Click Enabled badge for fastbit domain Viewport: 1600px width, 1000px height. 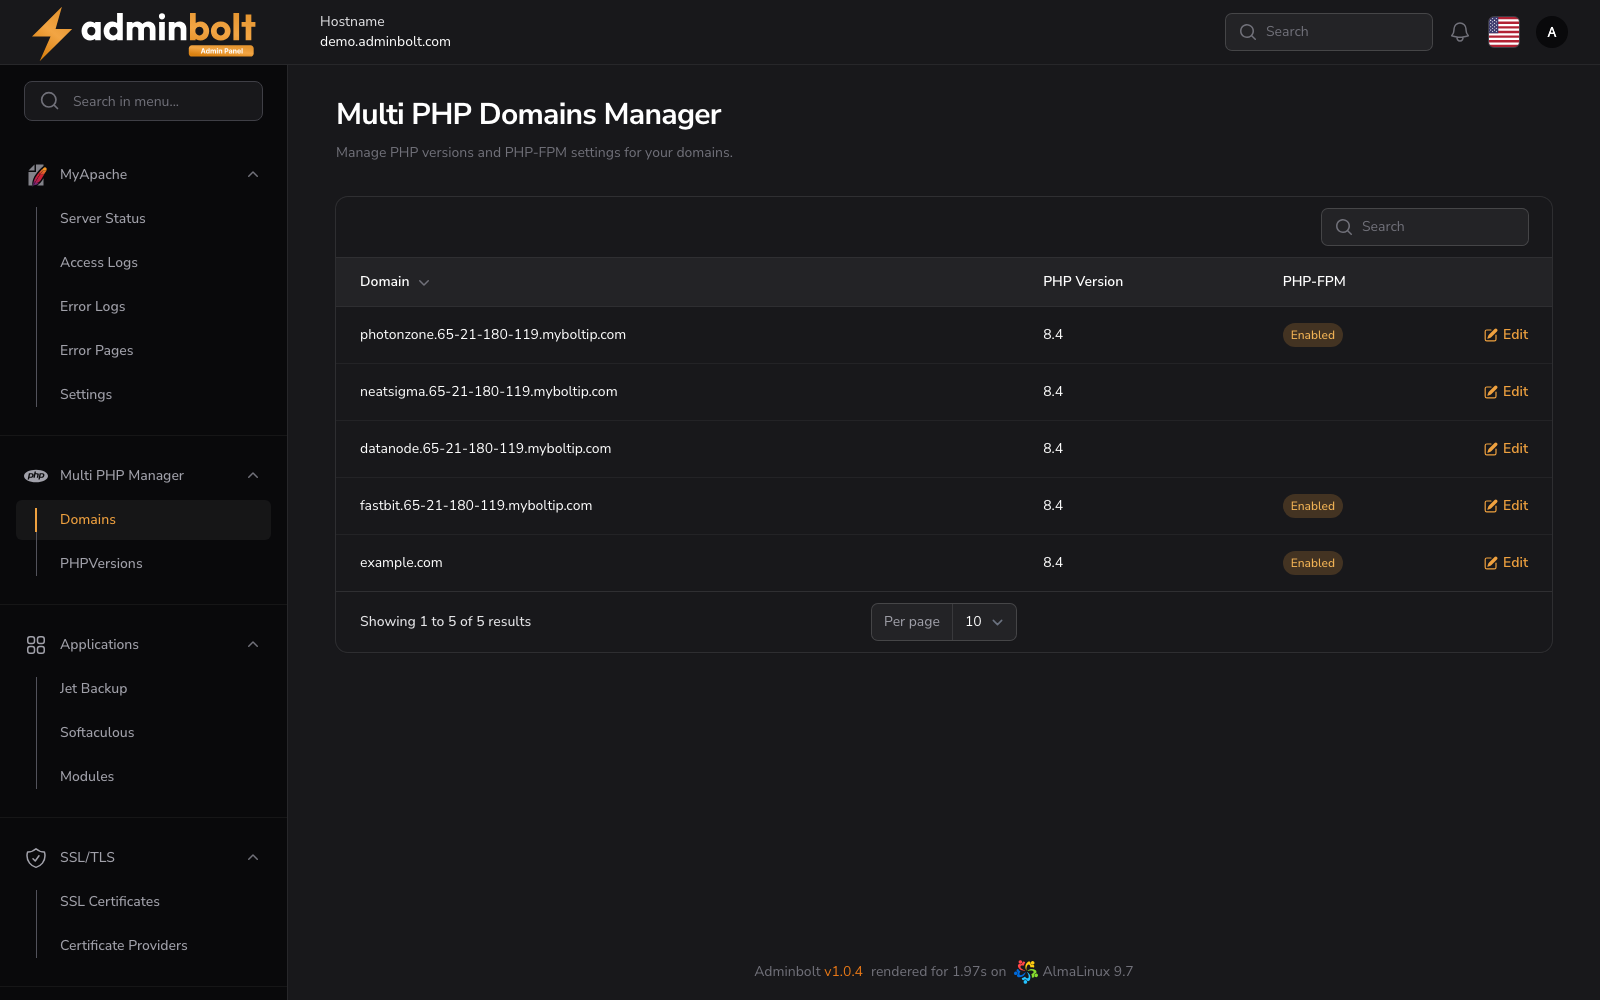tap(1313, 506)
